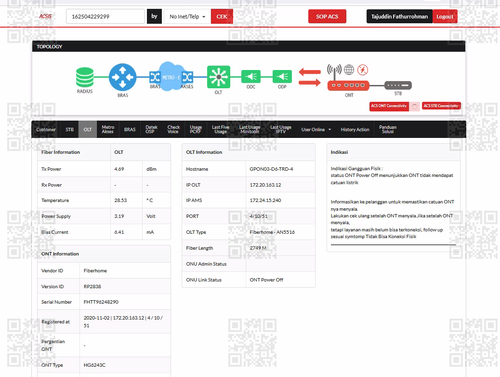Screen dimensions: 500x377
Task: Open the Panduan Solusi tab
Action: coord(388,129)
